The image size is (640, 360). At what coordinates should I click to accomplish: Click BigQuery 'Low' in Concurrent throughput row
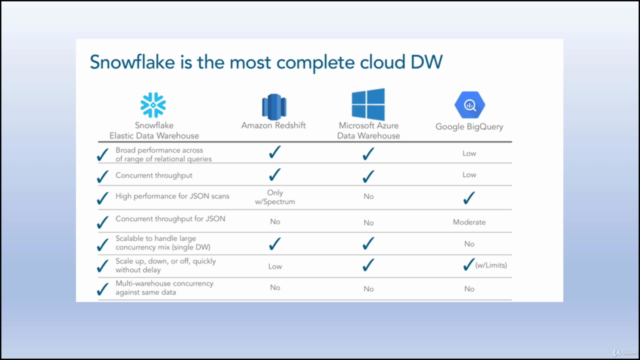(469, 175)
